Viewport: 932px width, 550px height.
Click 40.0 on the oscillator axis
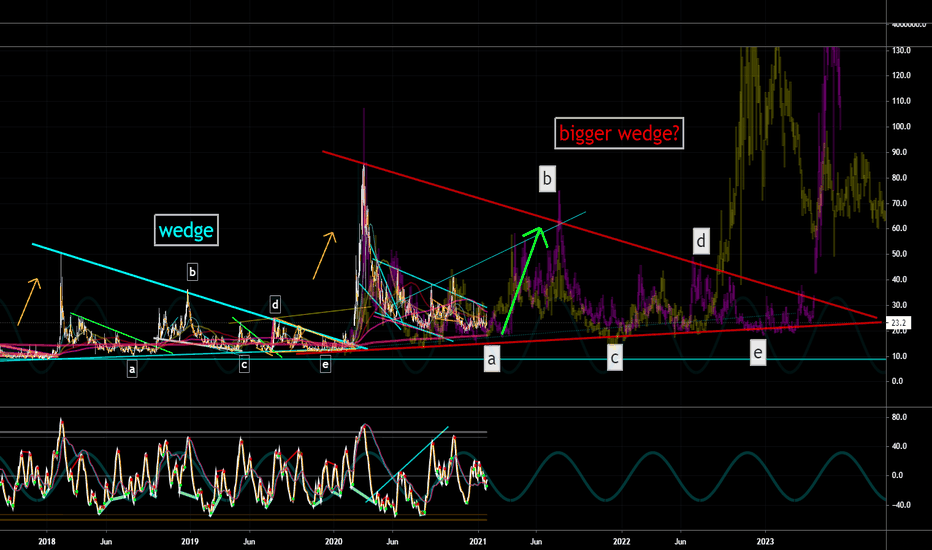(x=899, y=446)
